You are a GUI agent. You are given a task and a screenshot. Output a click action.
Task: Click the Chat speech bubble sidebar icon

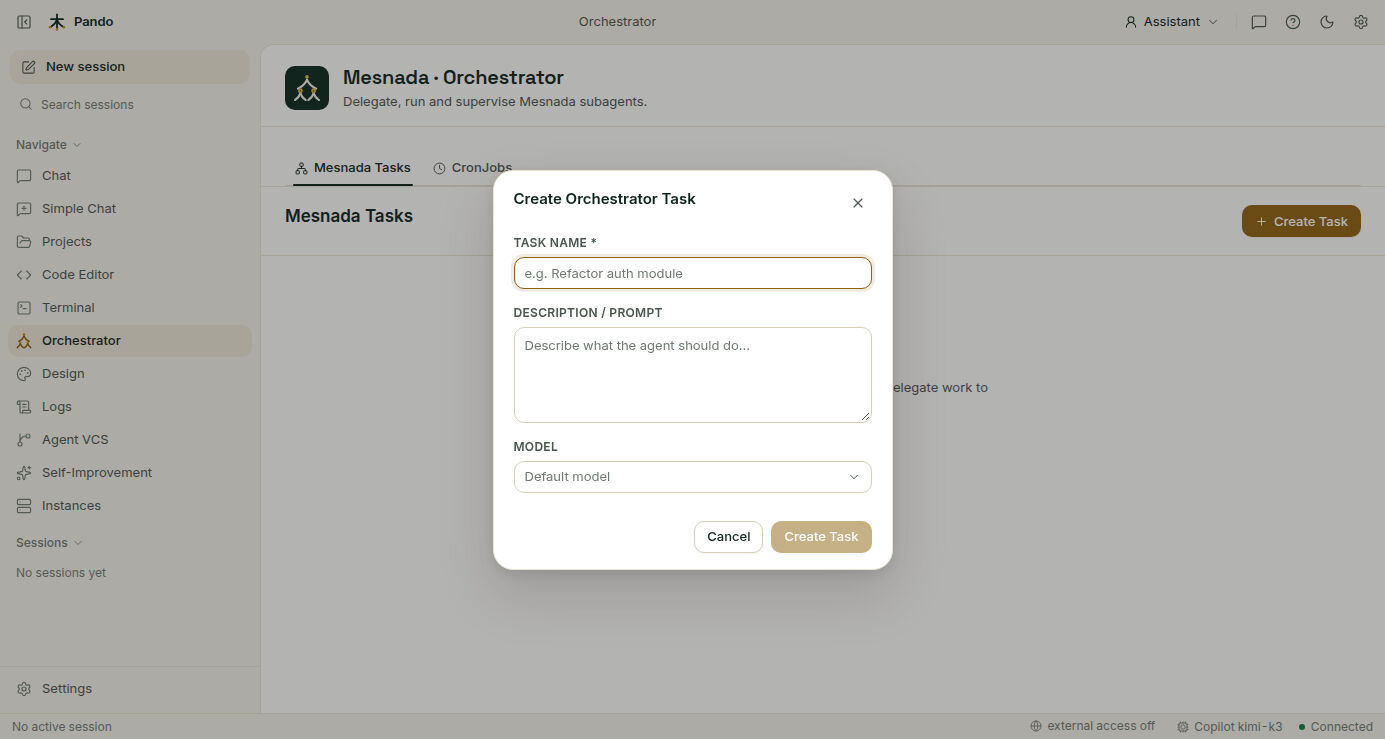click(24, 176)
